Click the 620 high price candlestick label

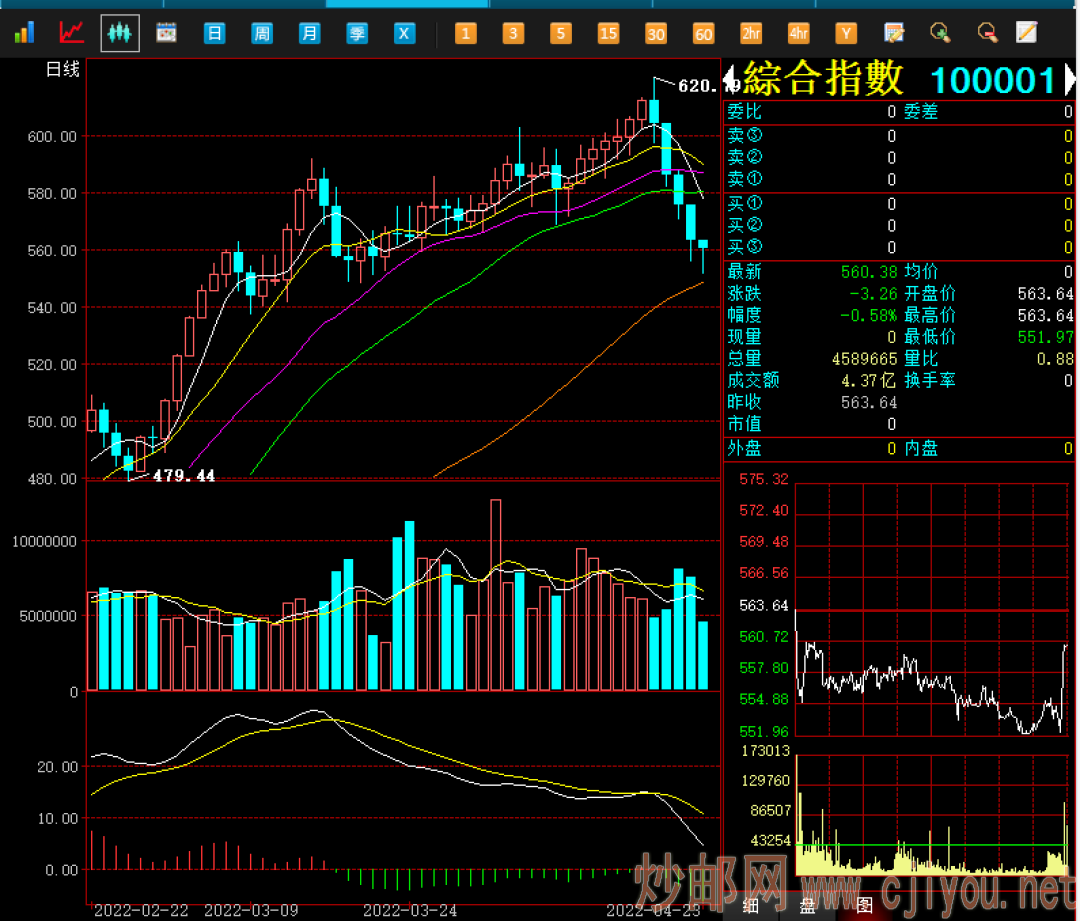pos(698,86)
